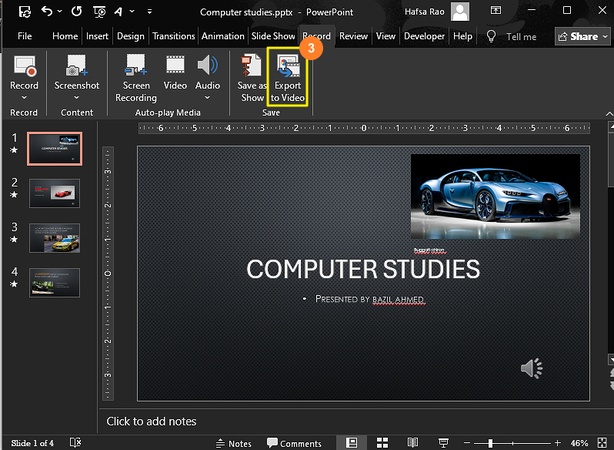614x450 pixels.
Task: Select slide 2 thumbnail with red car
Action: [54, 193]
